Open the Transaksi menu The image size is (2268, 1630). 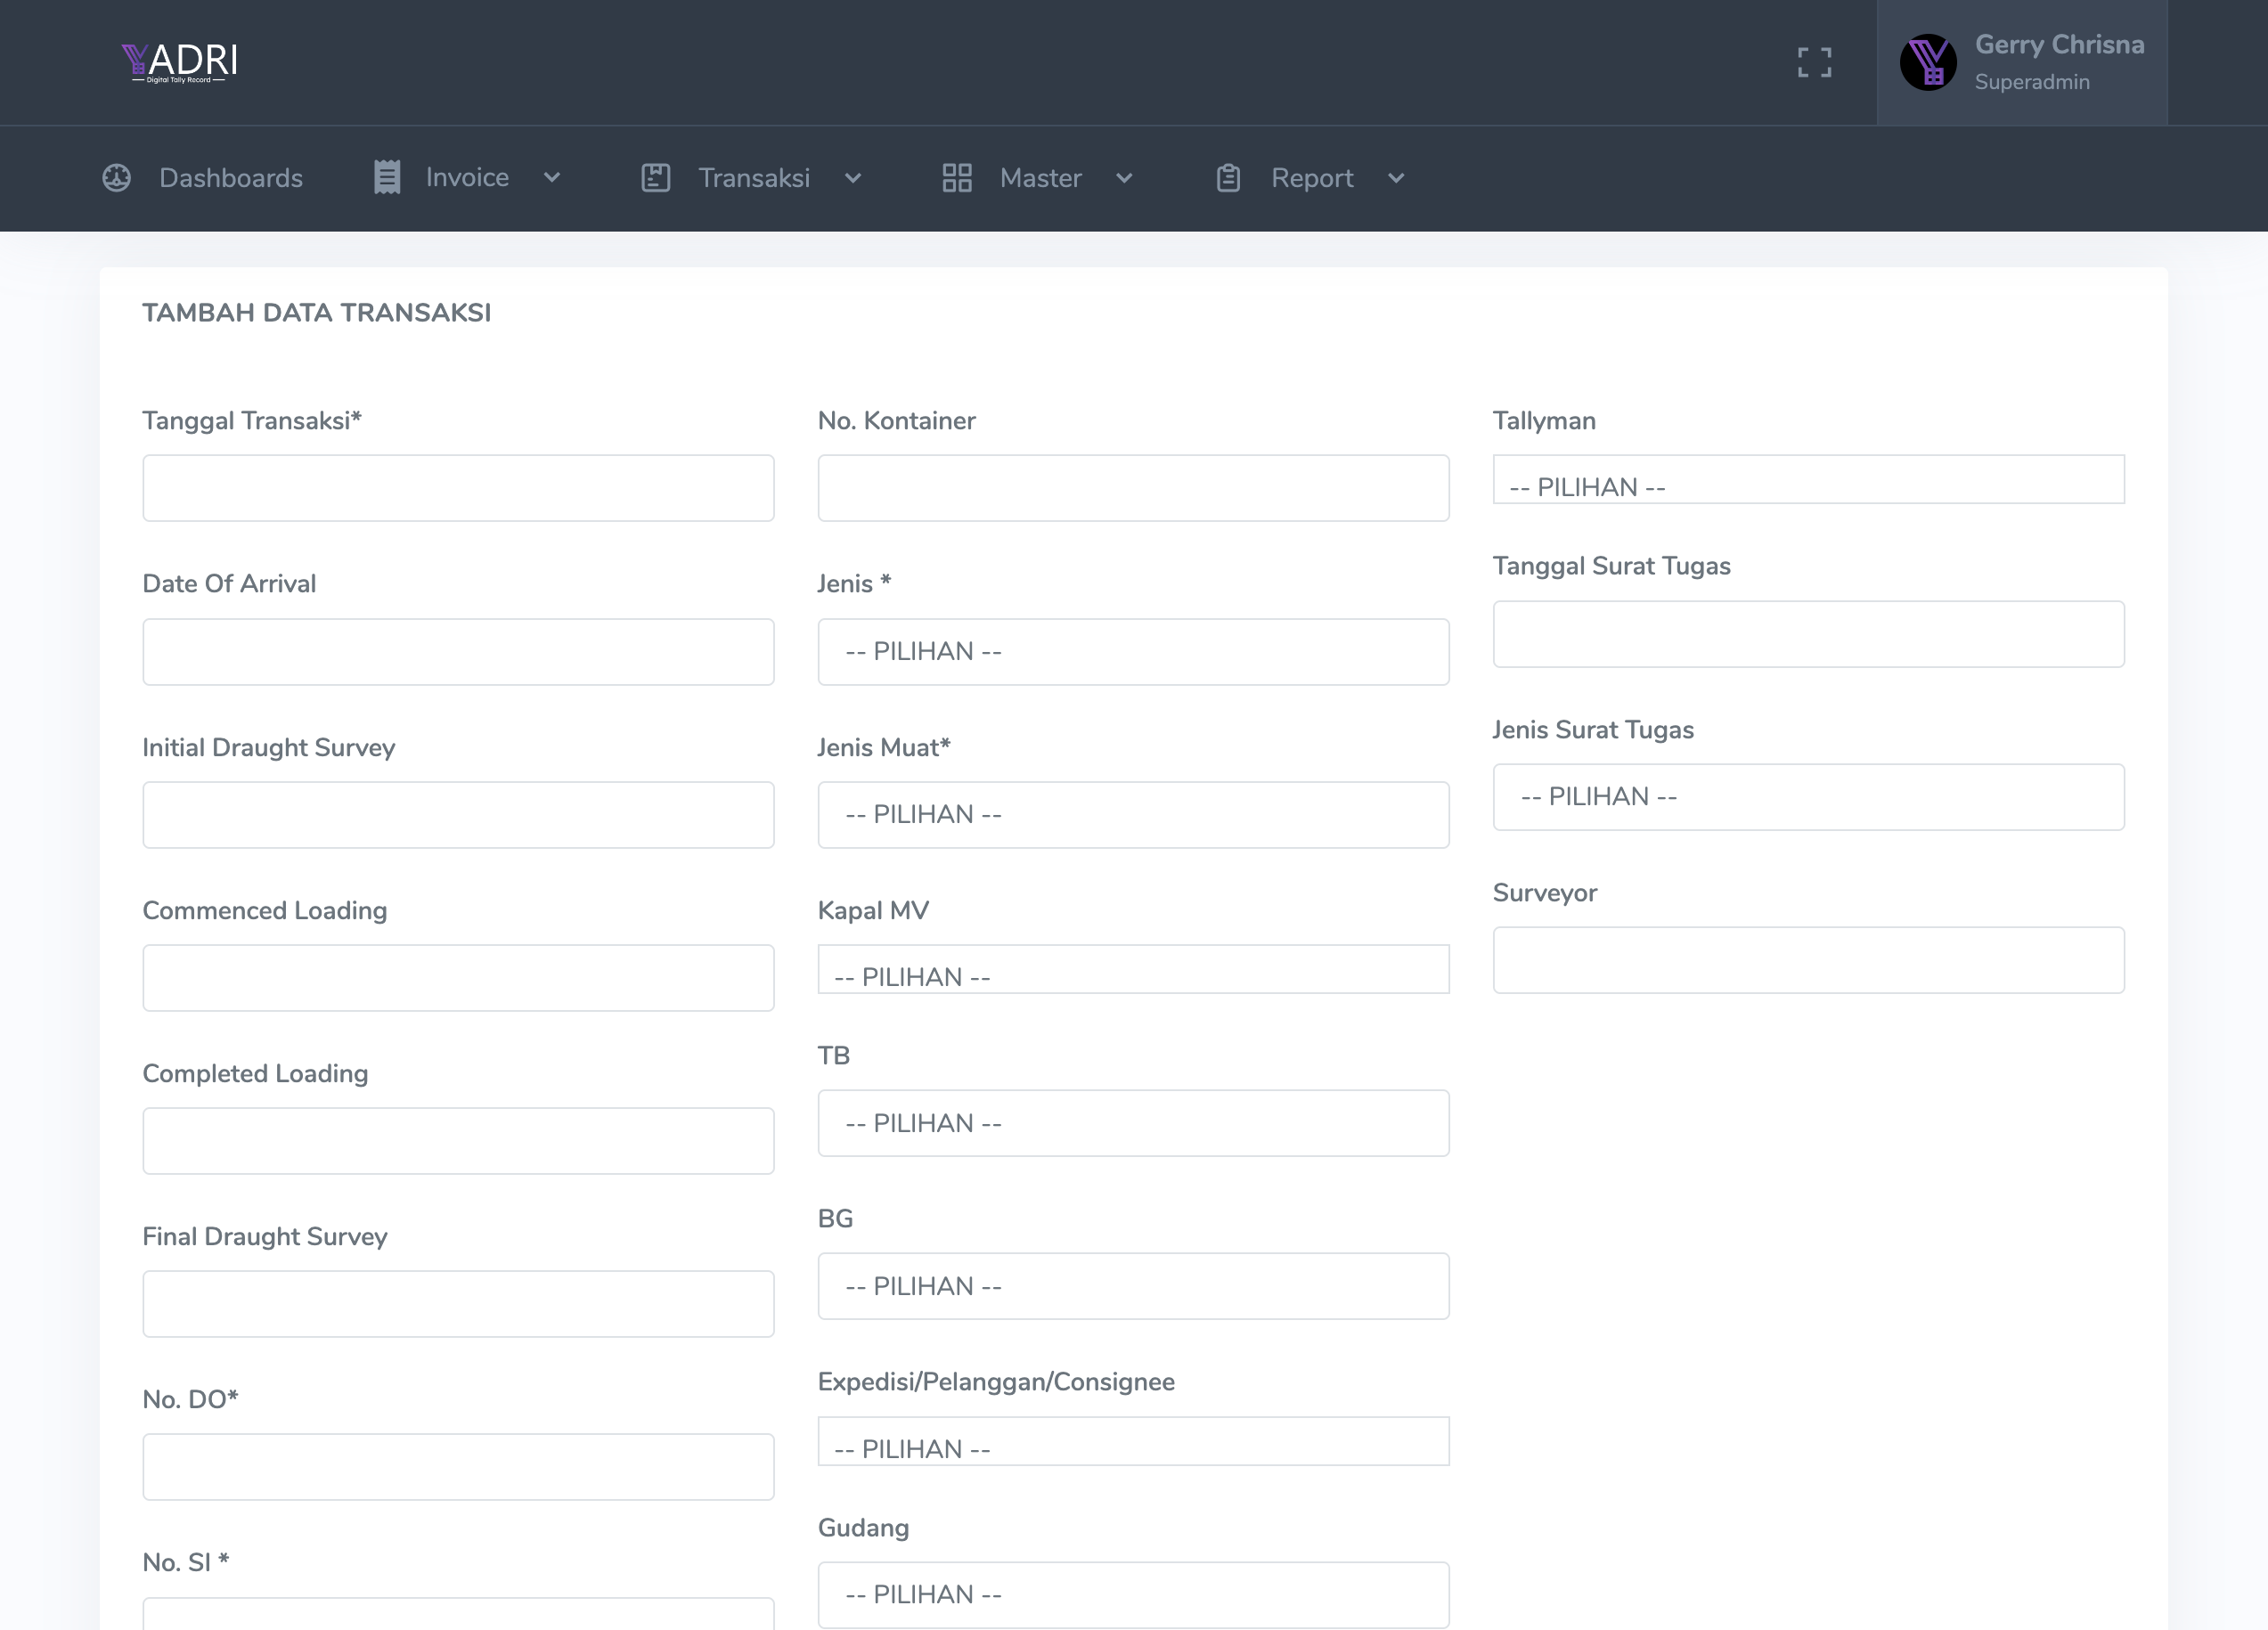753,178
